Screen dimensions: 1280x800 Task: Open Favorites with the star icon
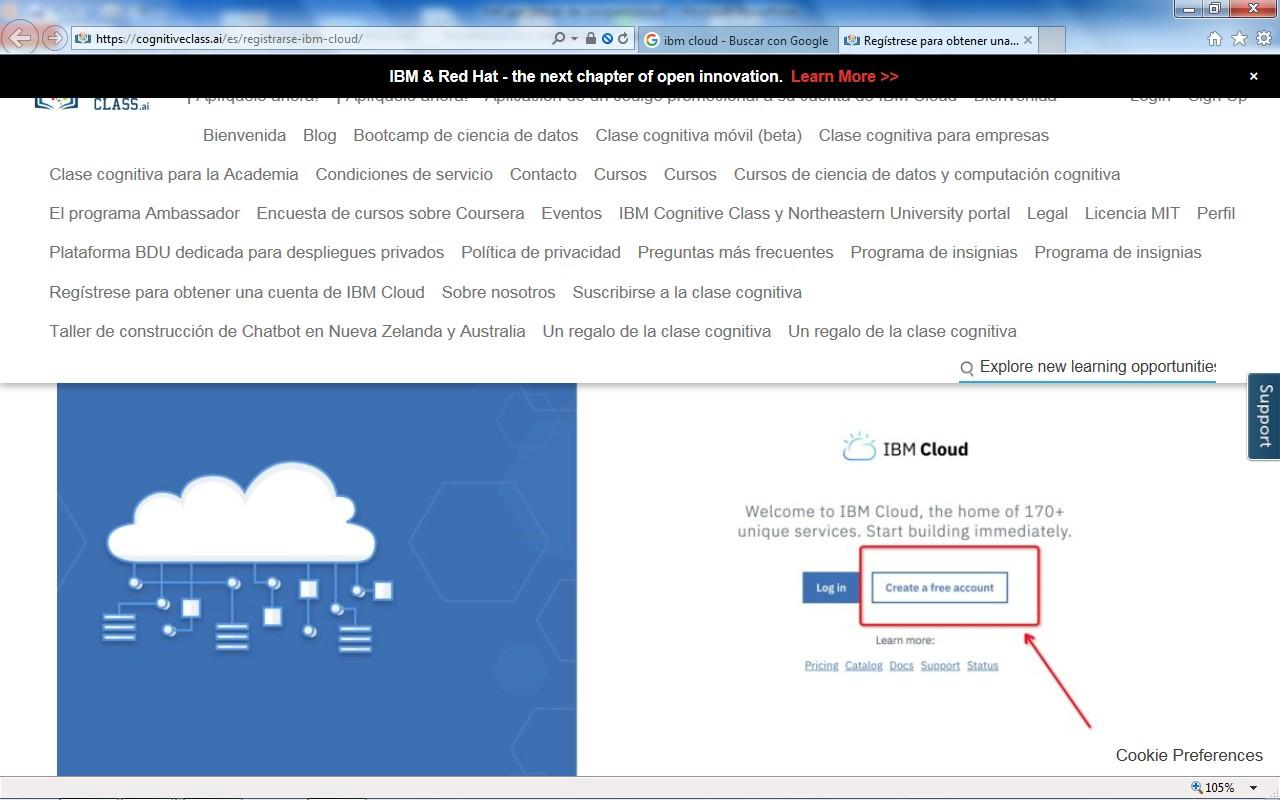coord(1240,39)
